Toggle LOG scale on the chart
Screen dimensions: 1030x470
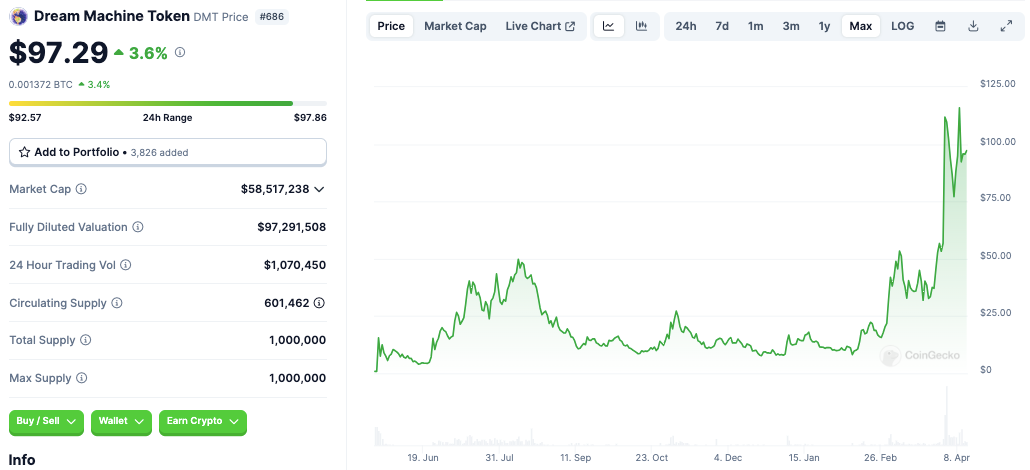903,26
